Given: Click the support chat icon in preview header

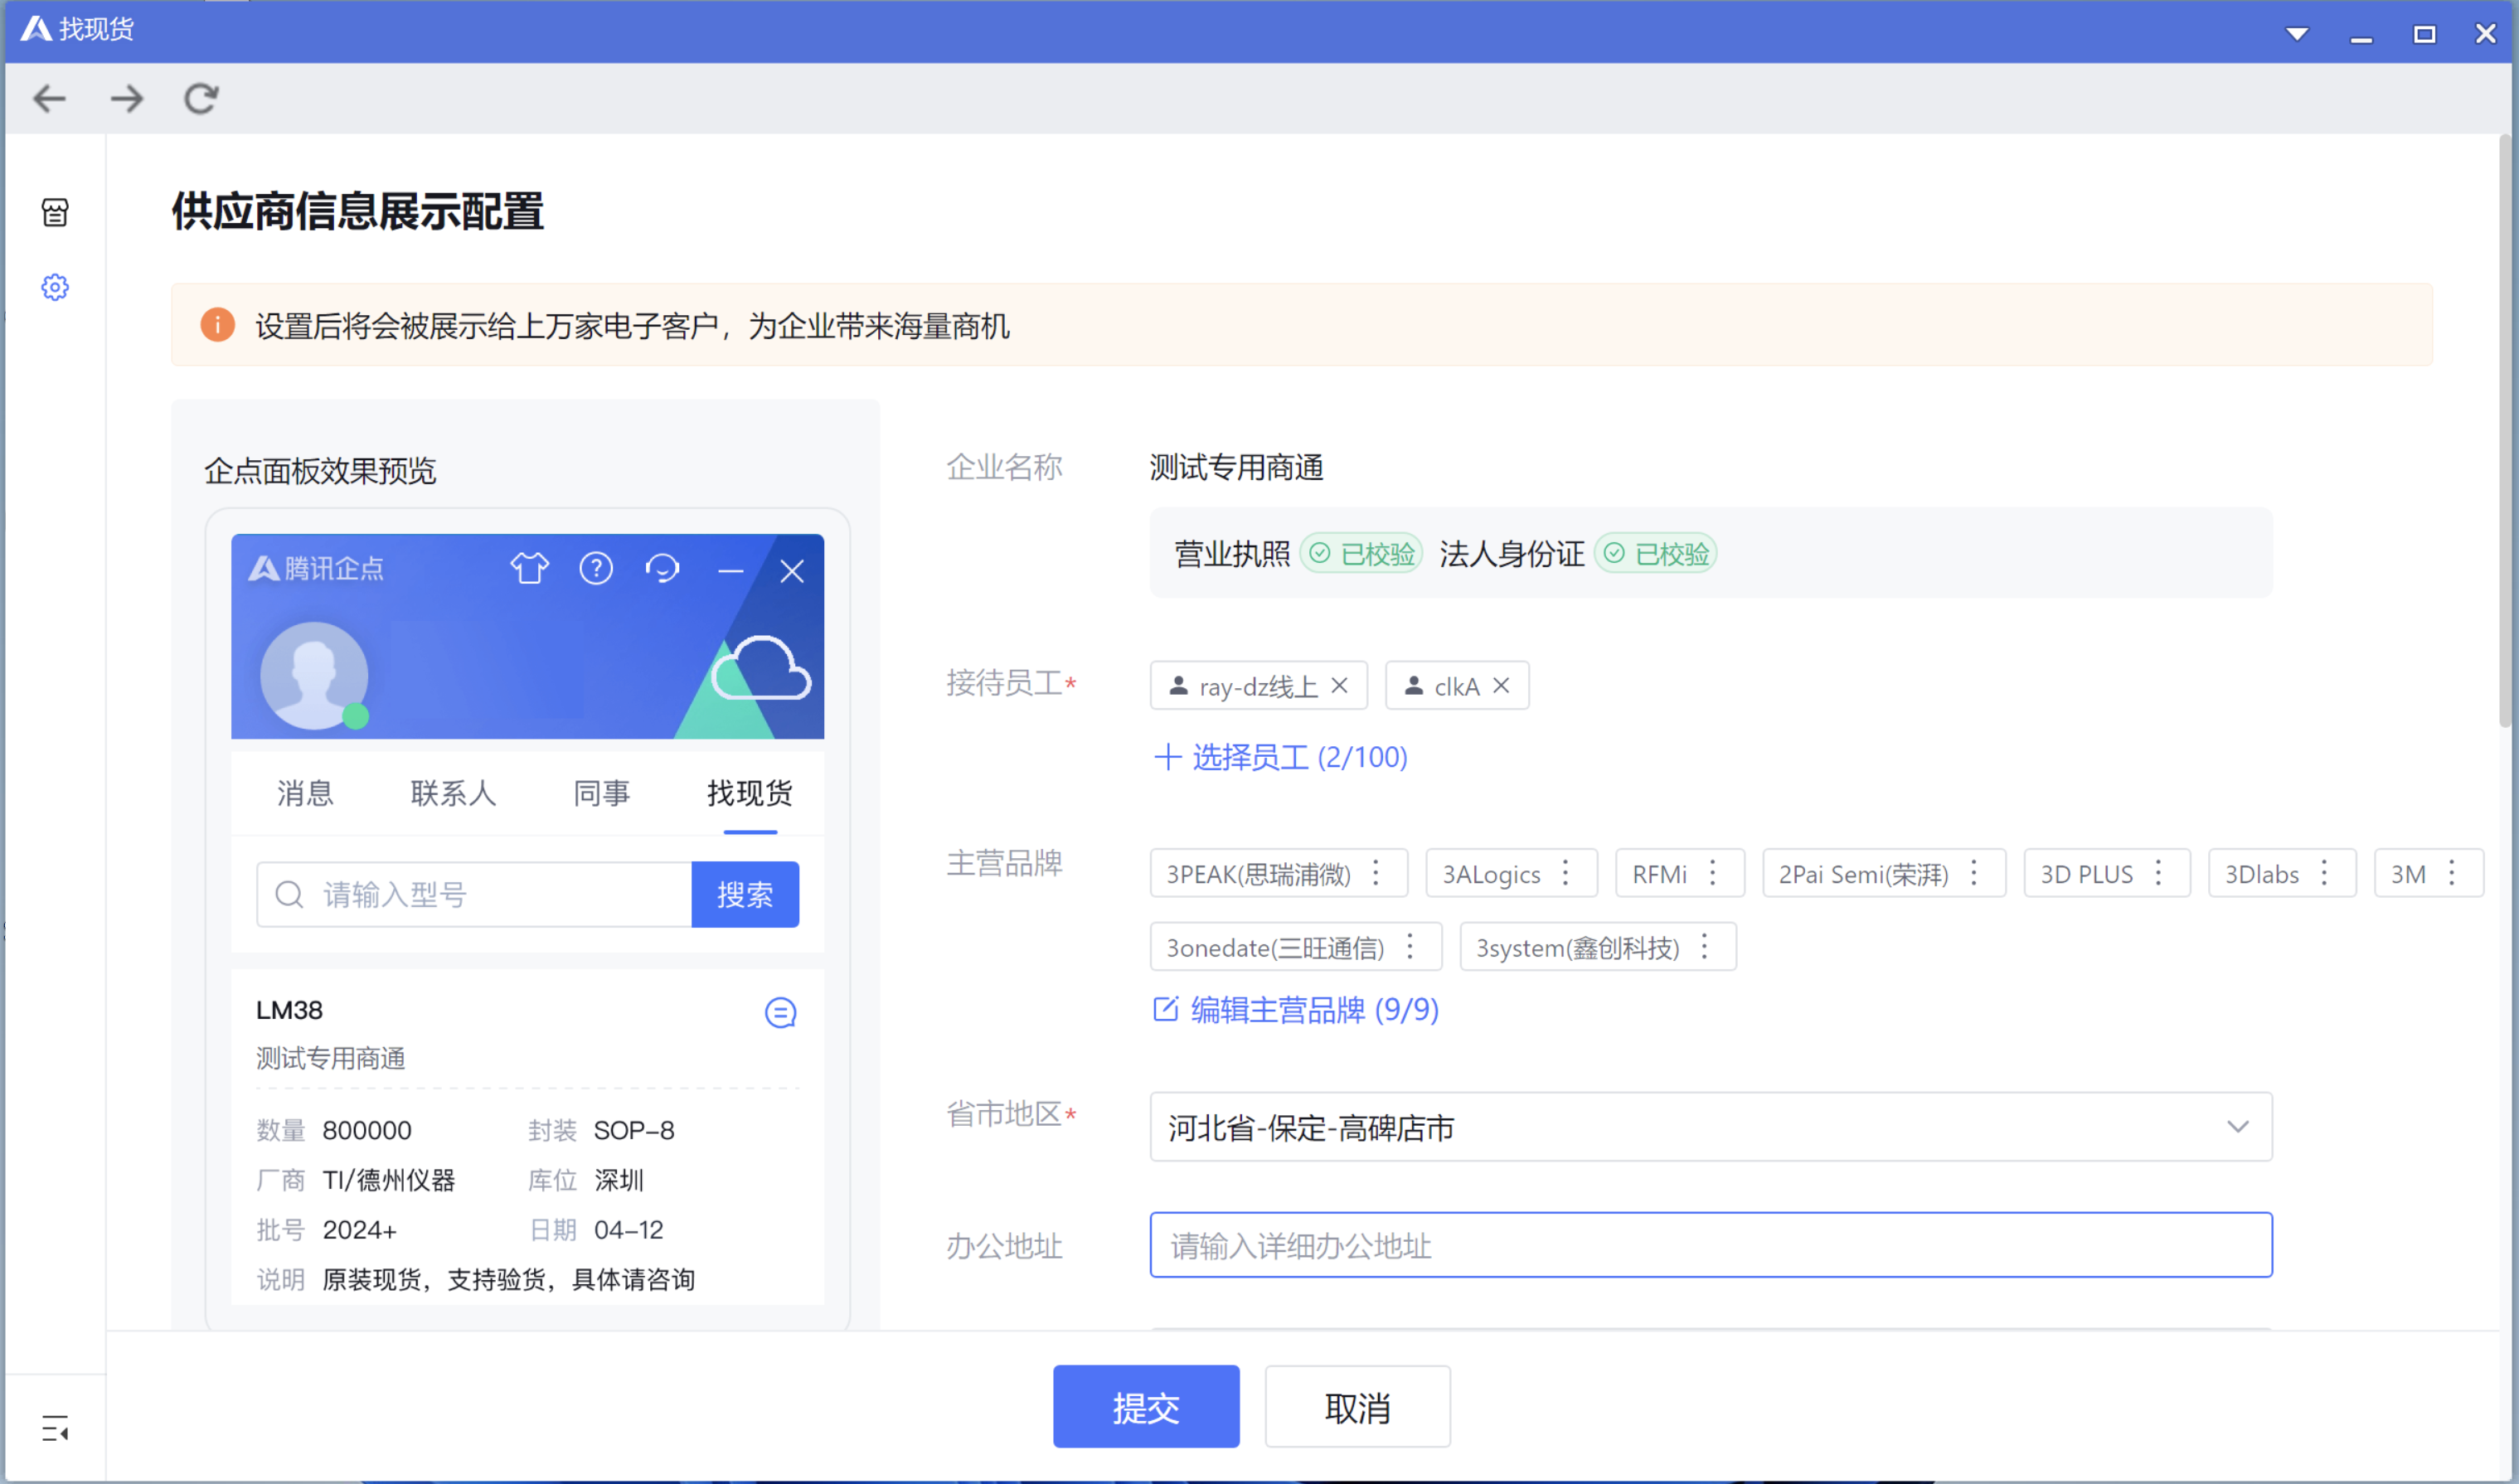Looking at the screenshot, I should (662, 569).
